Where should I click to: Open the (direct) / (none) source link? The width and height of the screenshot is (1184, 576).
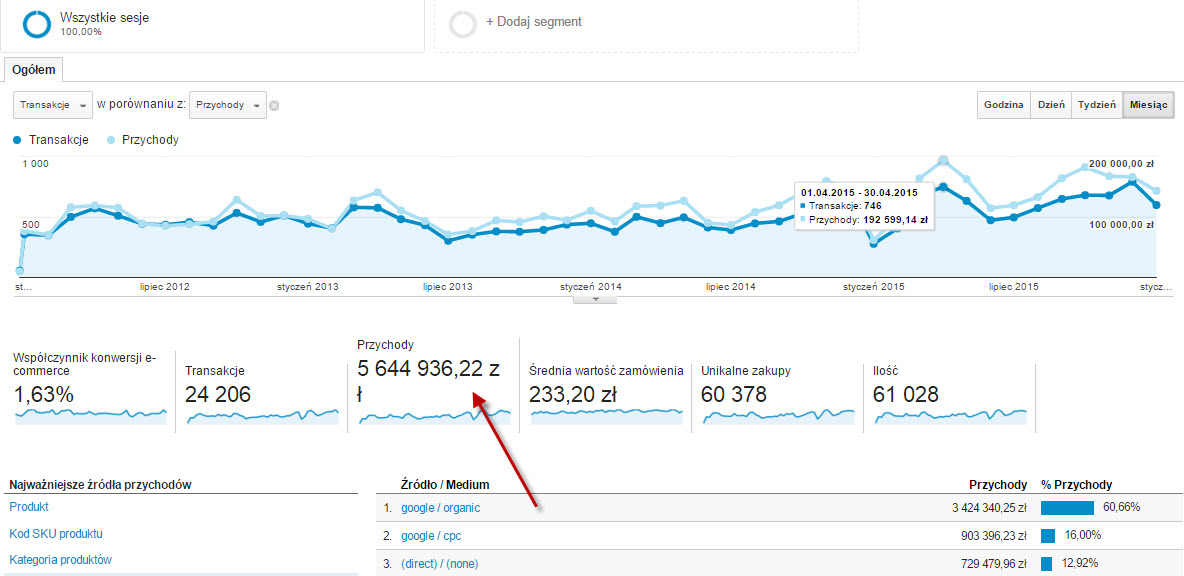439,564
